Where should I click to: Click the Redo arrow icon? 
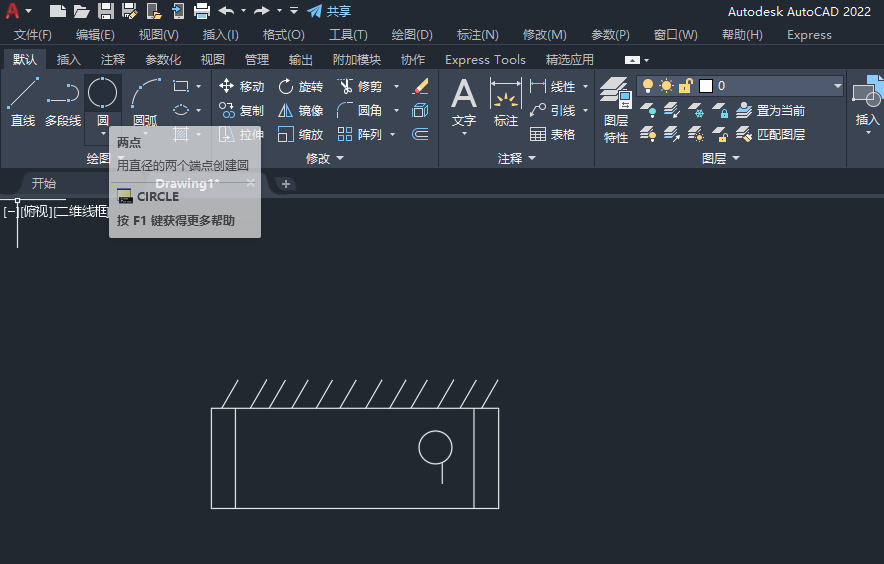pyautogui.click(x=262, y=11)
